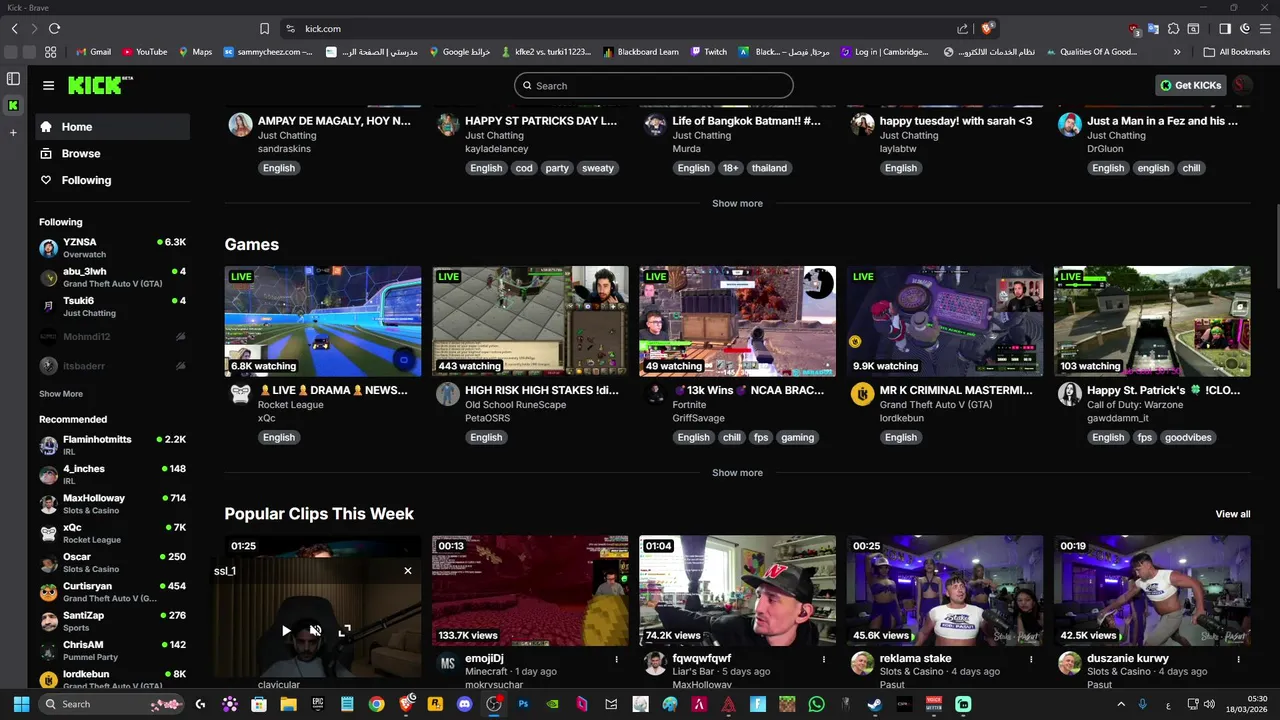Open 4_inches recommended channel
Screen dimensions: 1280x720
pyautogui.click(x=112, y=474)
